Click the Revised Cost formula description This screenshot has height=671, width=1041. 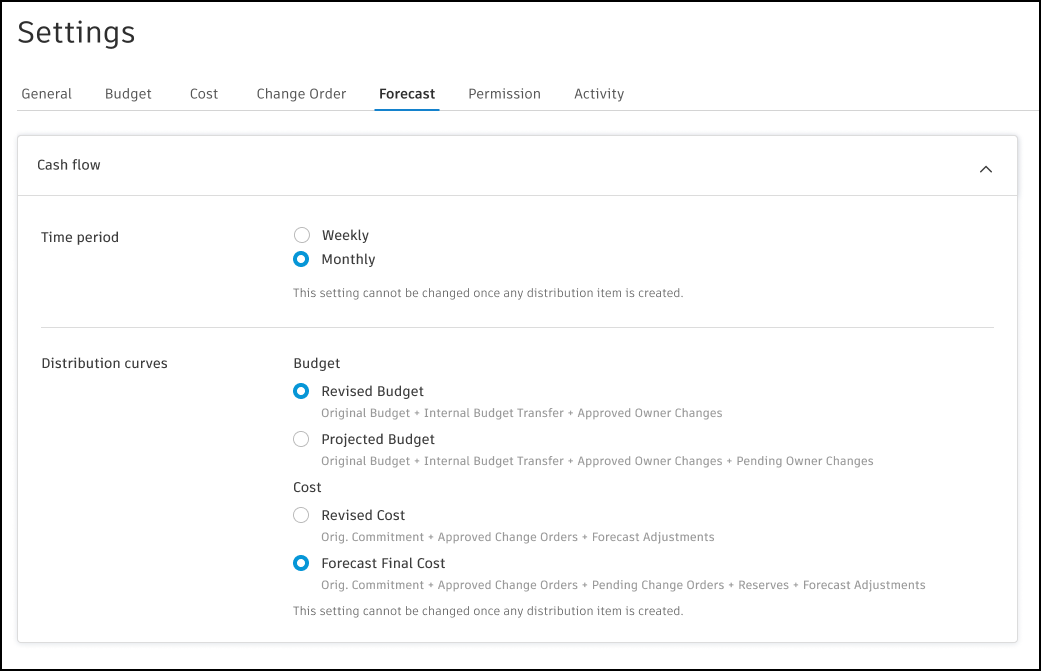[x=518, y=537]
